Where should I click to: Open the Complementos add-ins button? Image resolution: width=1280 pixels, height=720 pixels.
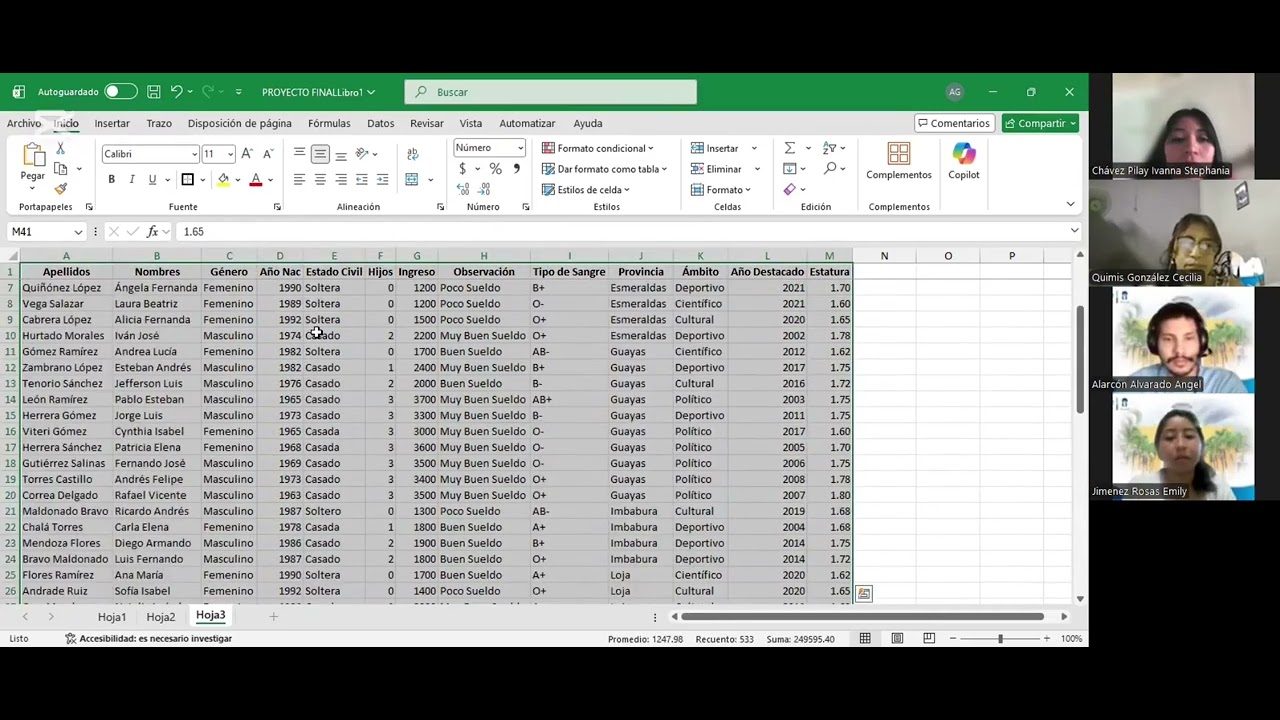point(898,160)
